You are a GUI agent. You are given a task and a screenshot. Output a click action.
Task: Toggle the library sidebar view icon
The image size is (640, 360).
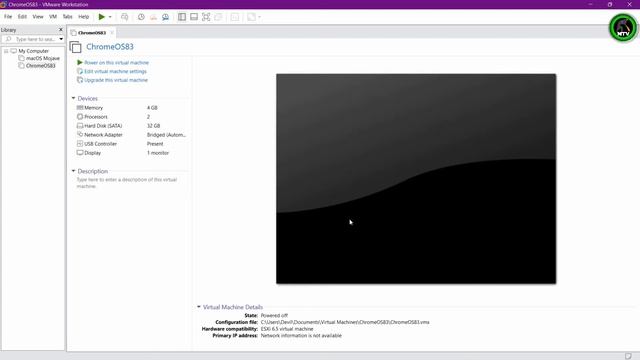tap(182, 17)
